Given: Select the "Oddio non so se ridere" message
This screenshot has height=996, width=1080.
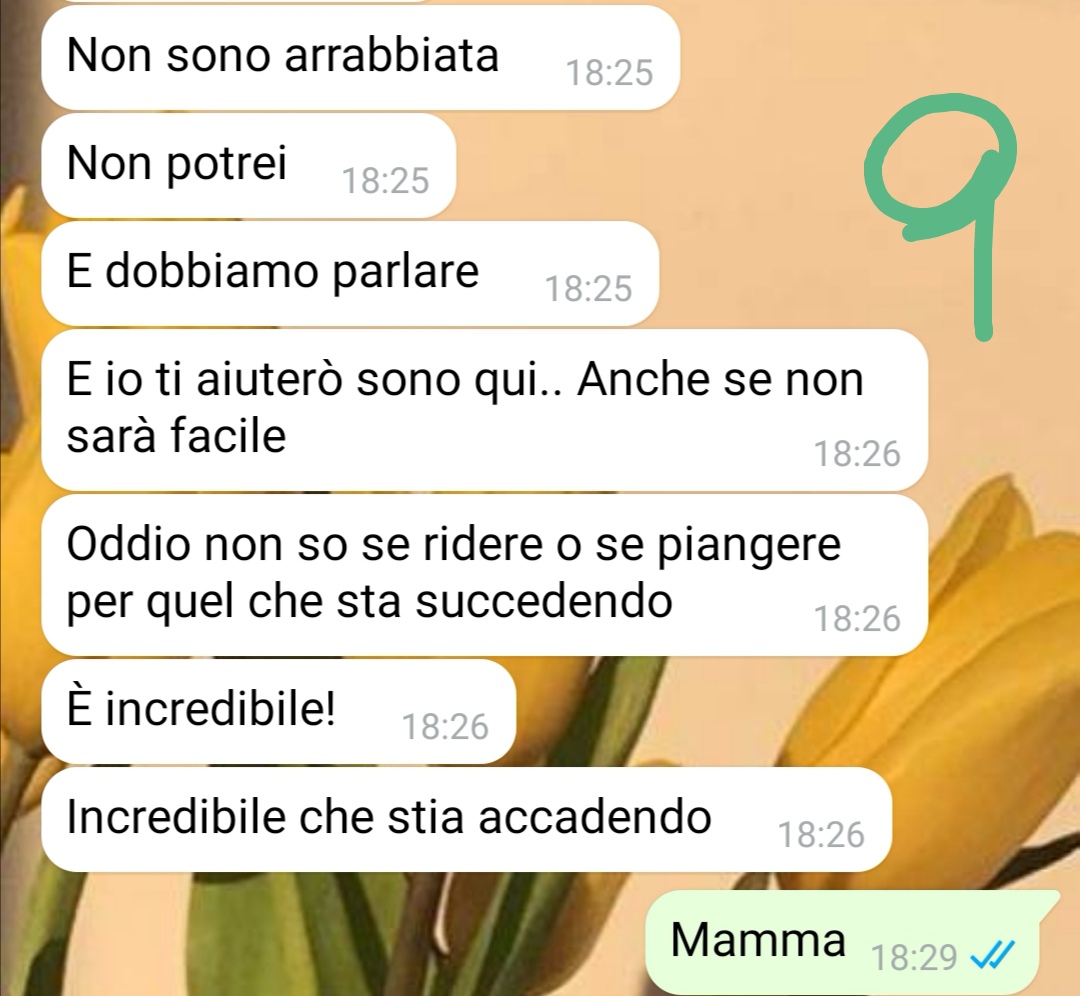Looking at the screenshot, I should pos(484,574).
